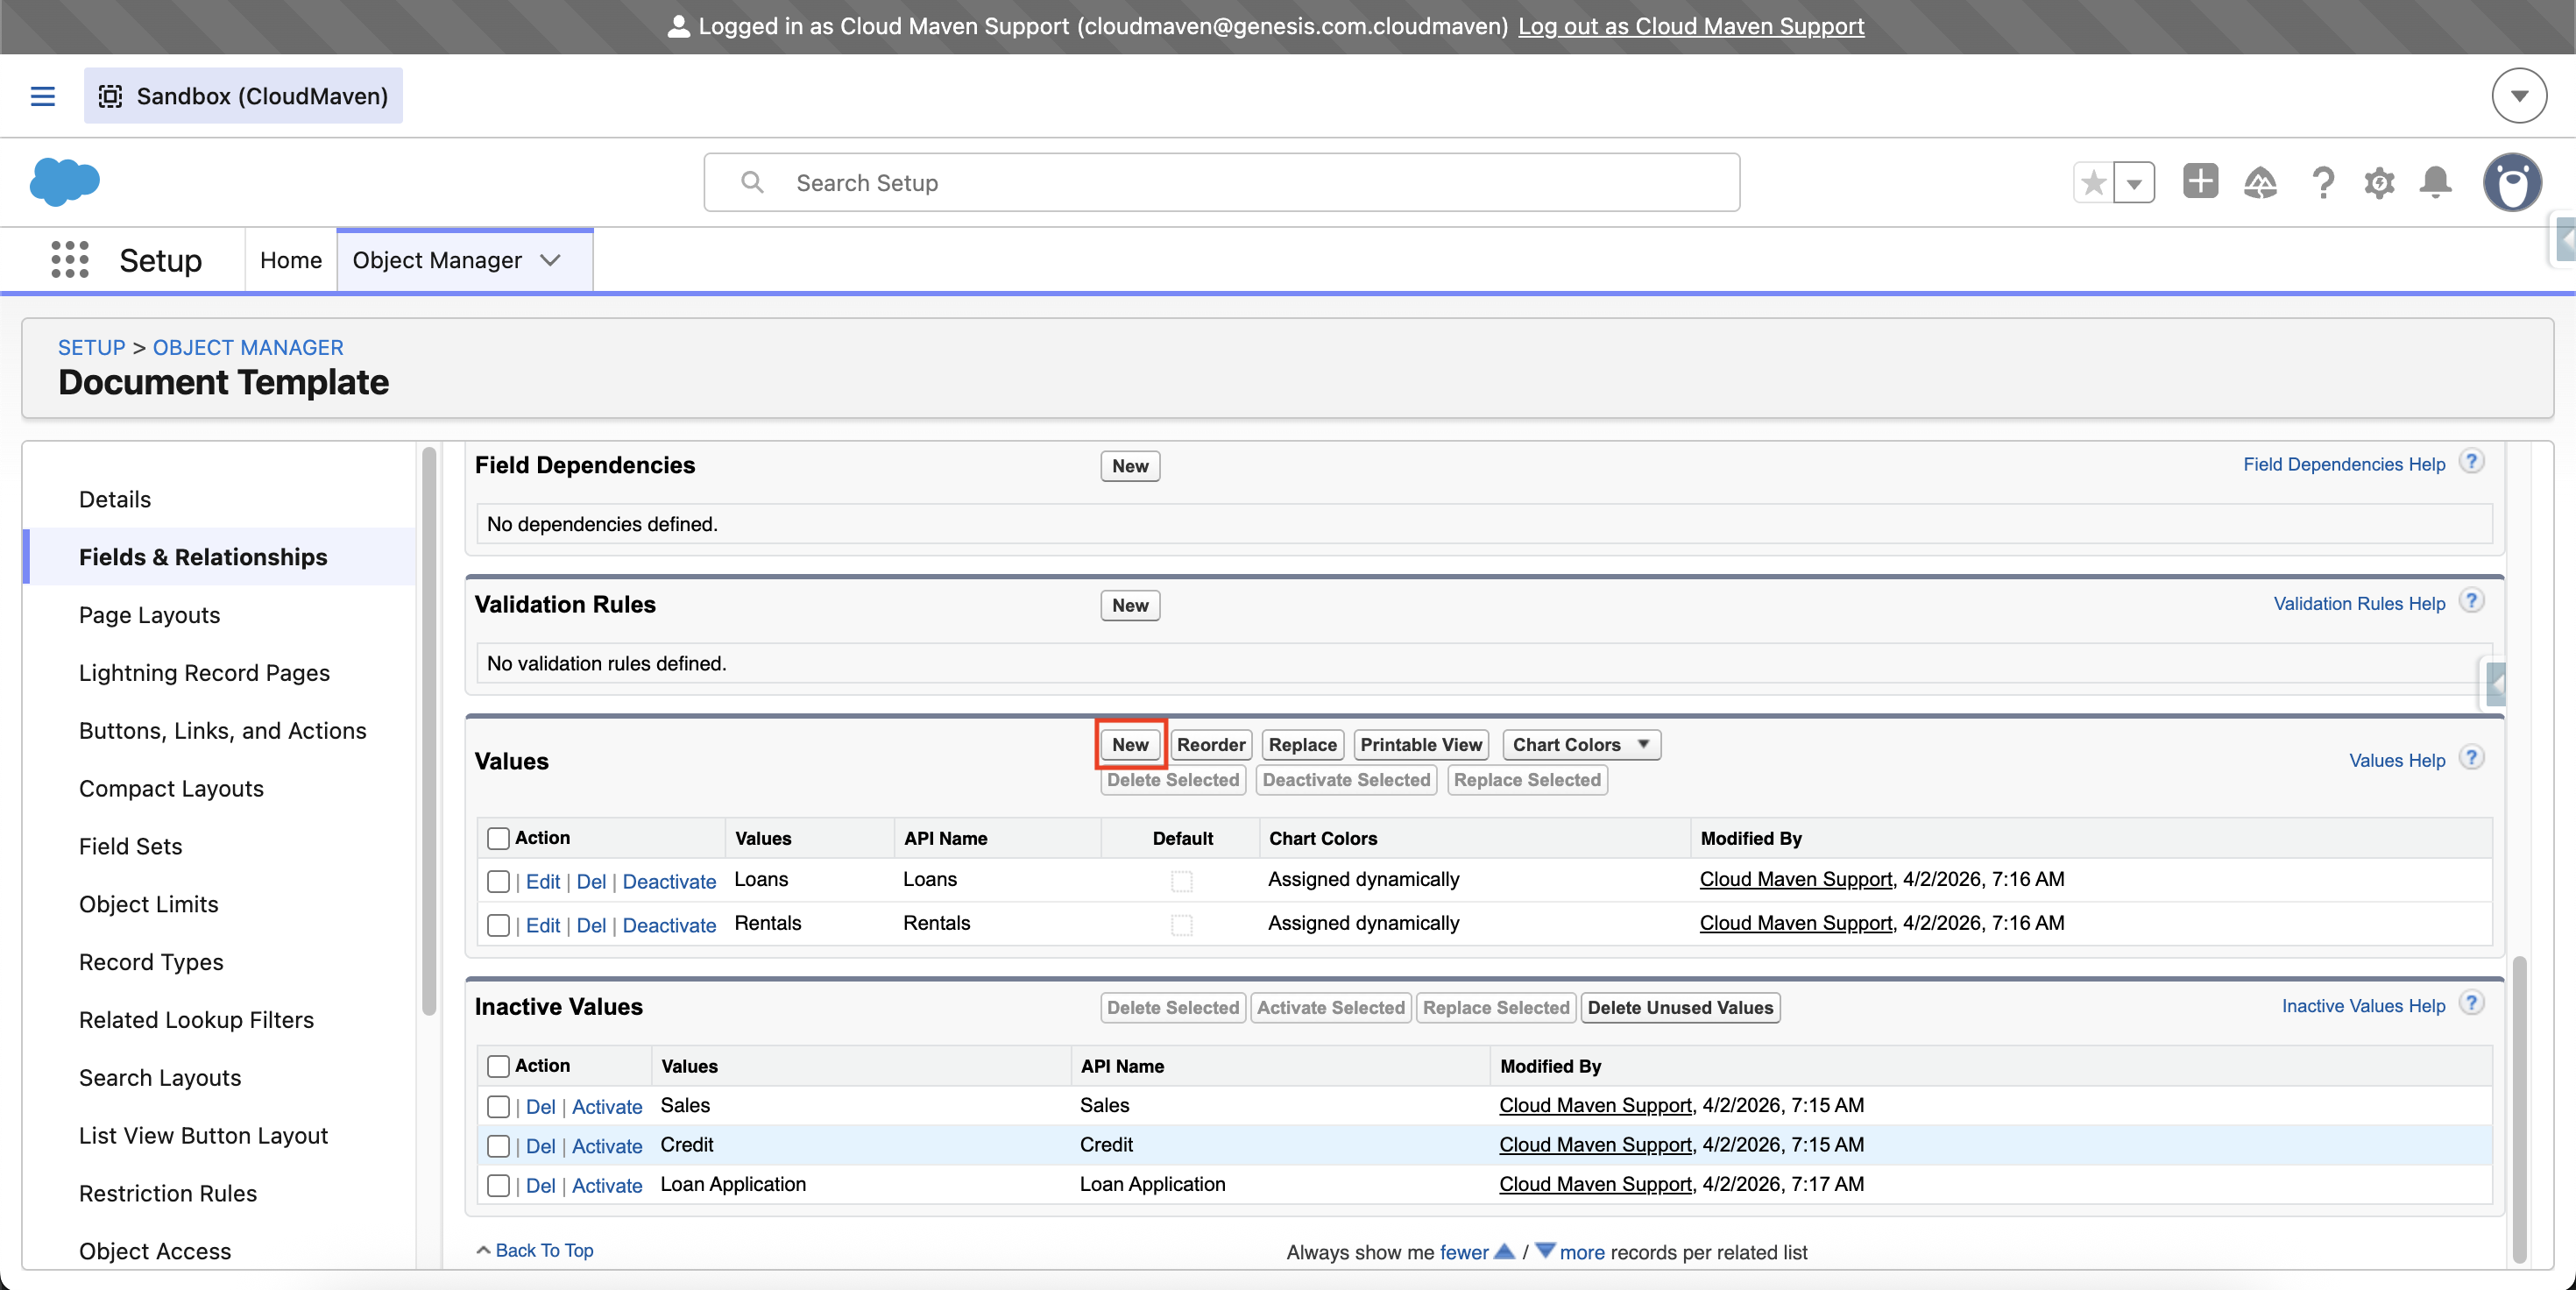Image resolution: width=2576 pixels, height=1290 pixels.
Task: Click the Validation Rules help question icon
Action: [x=2471, y=601]
